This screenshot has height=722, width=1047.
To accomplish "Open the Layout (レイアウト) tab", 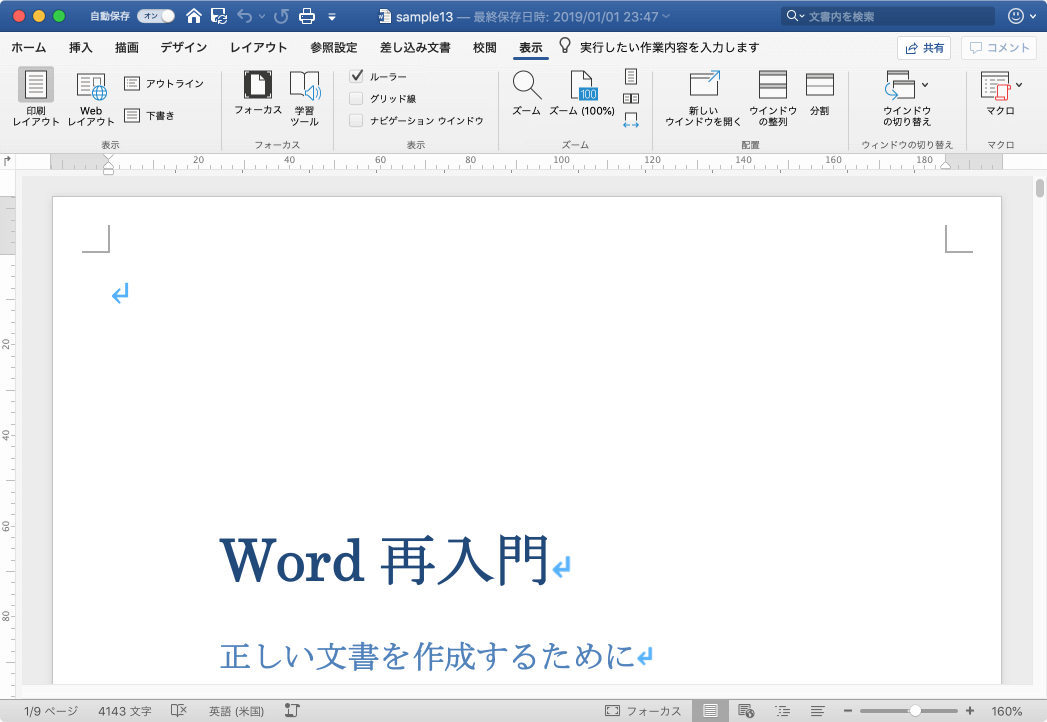I will [x=258, y=48].
